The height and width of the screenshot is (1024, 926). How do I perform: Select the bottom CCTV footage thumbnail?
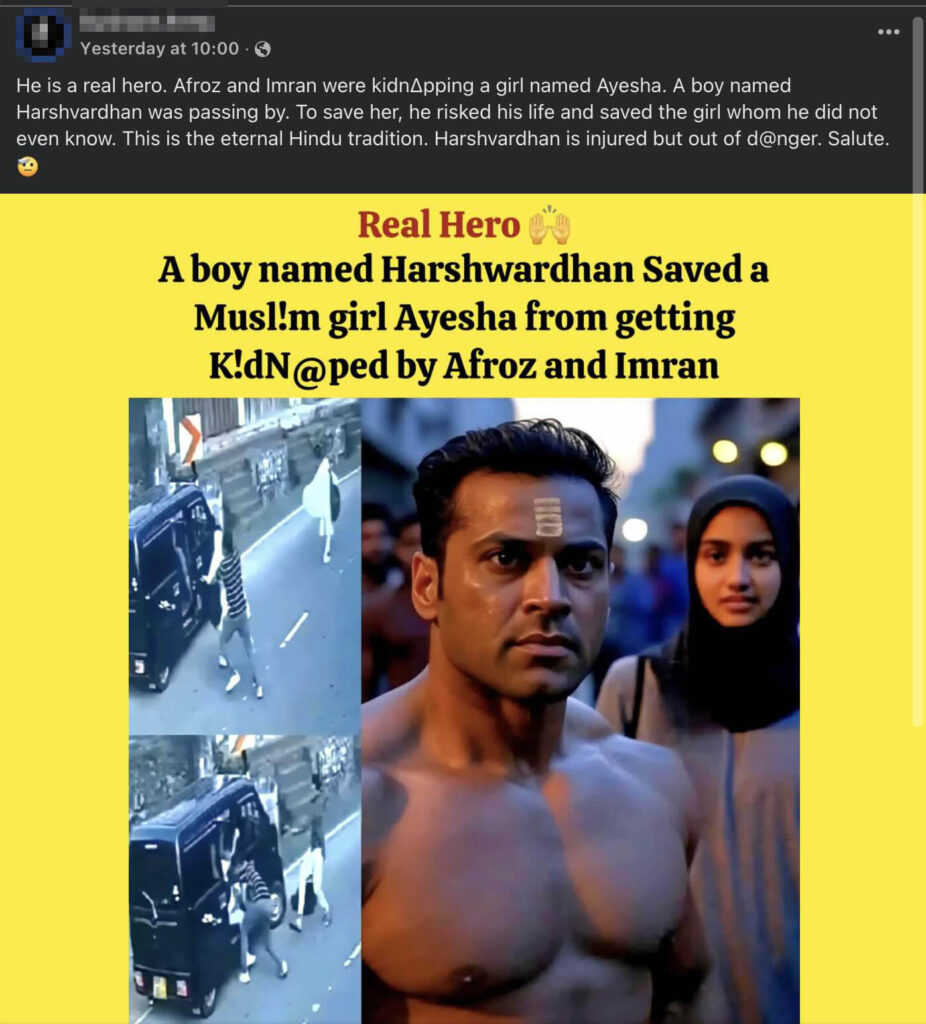(x=245, y=879)
